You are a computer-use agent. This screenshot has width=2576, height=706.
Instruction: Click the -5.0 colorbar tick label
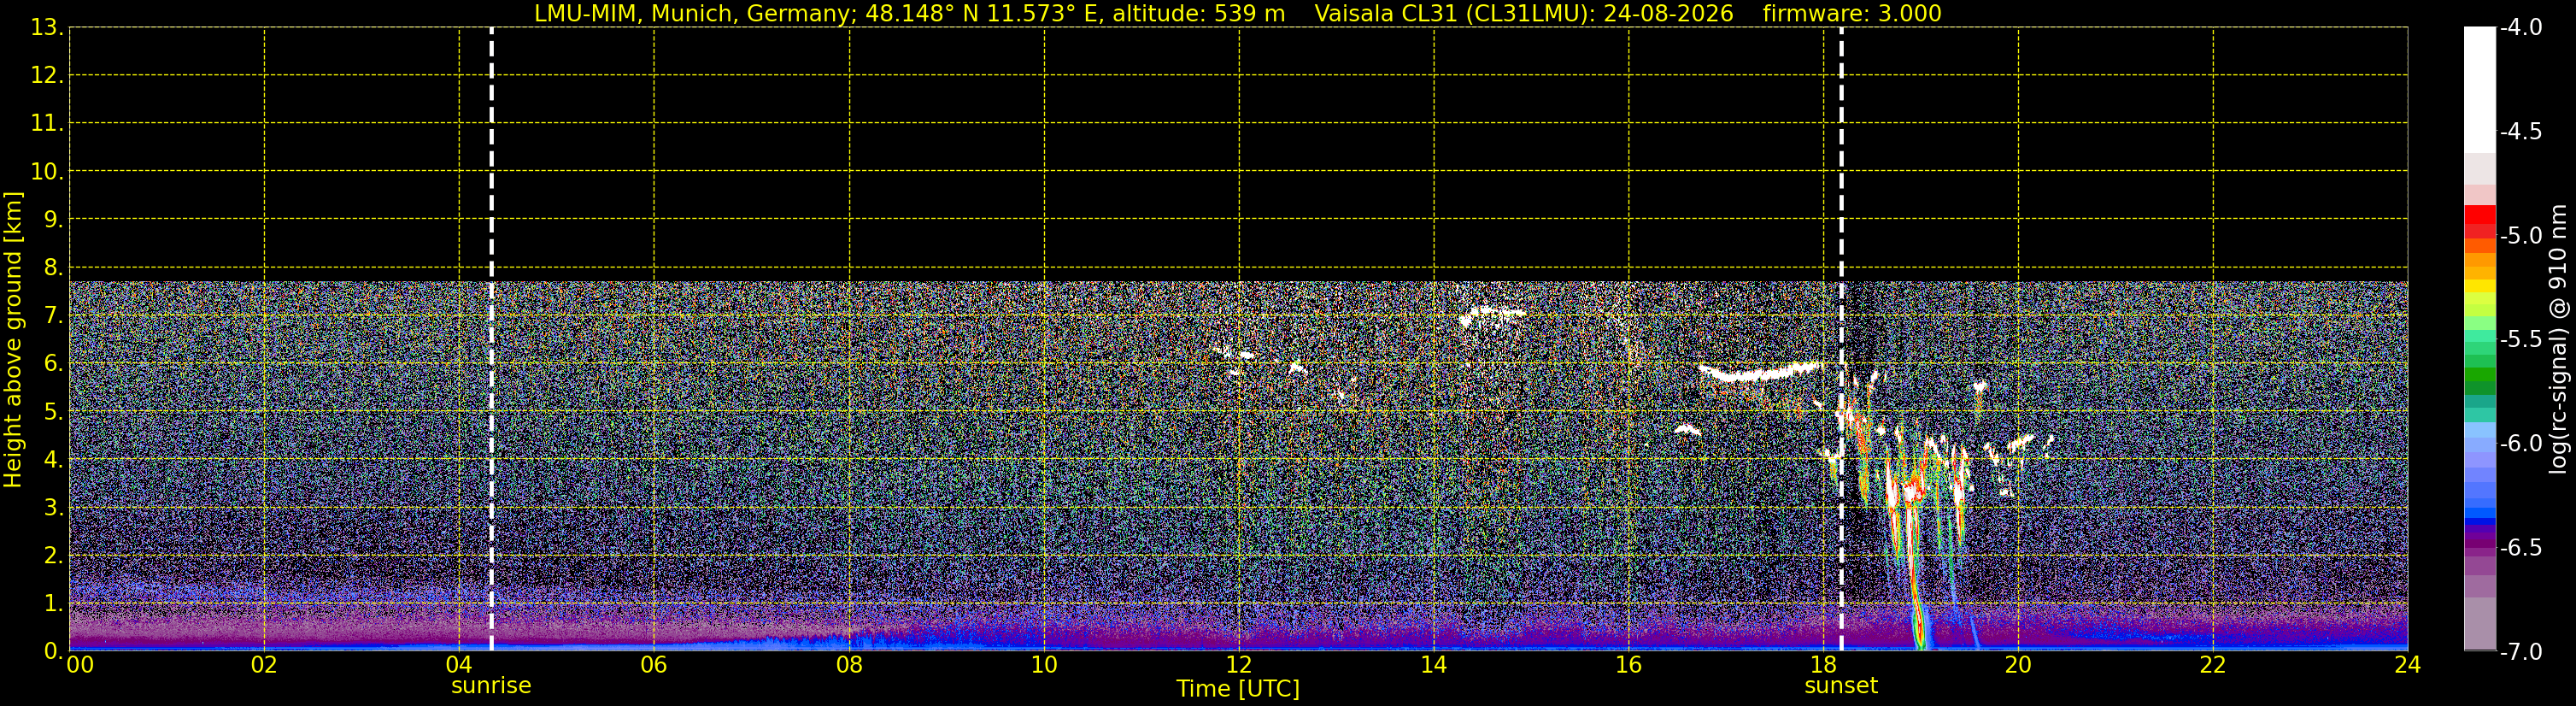click(x=2520, y=236)
